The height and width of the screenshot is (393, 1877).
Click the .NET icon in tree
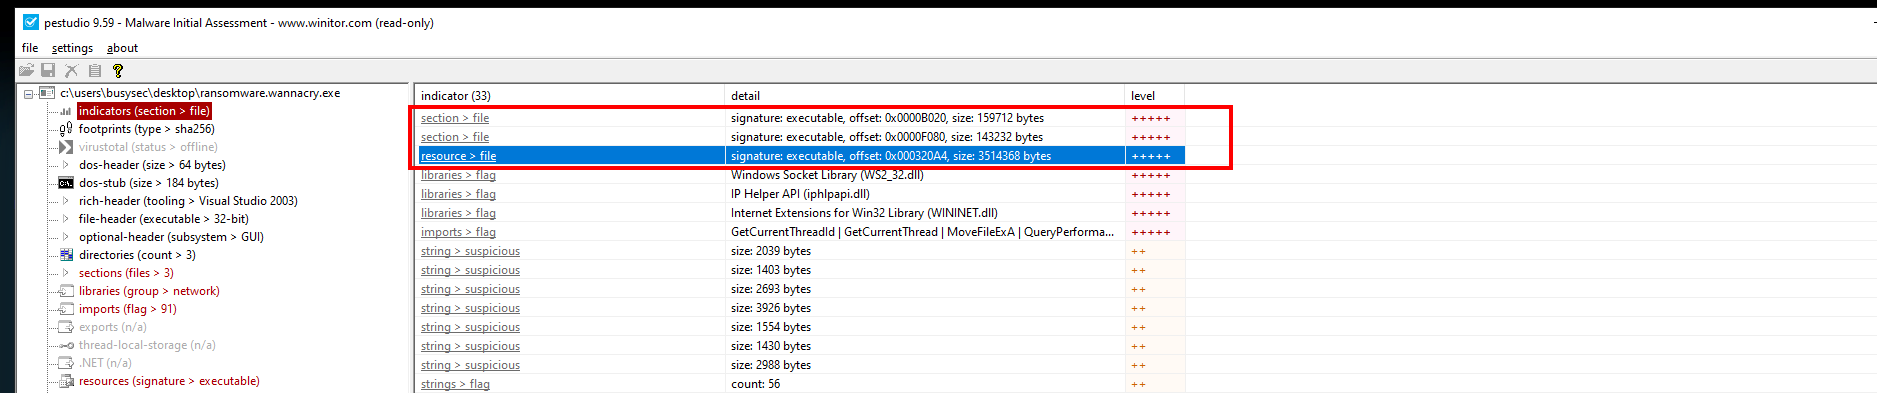[x=66, y=363]
